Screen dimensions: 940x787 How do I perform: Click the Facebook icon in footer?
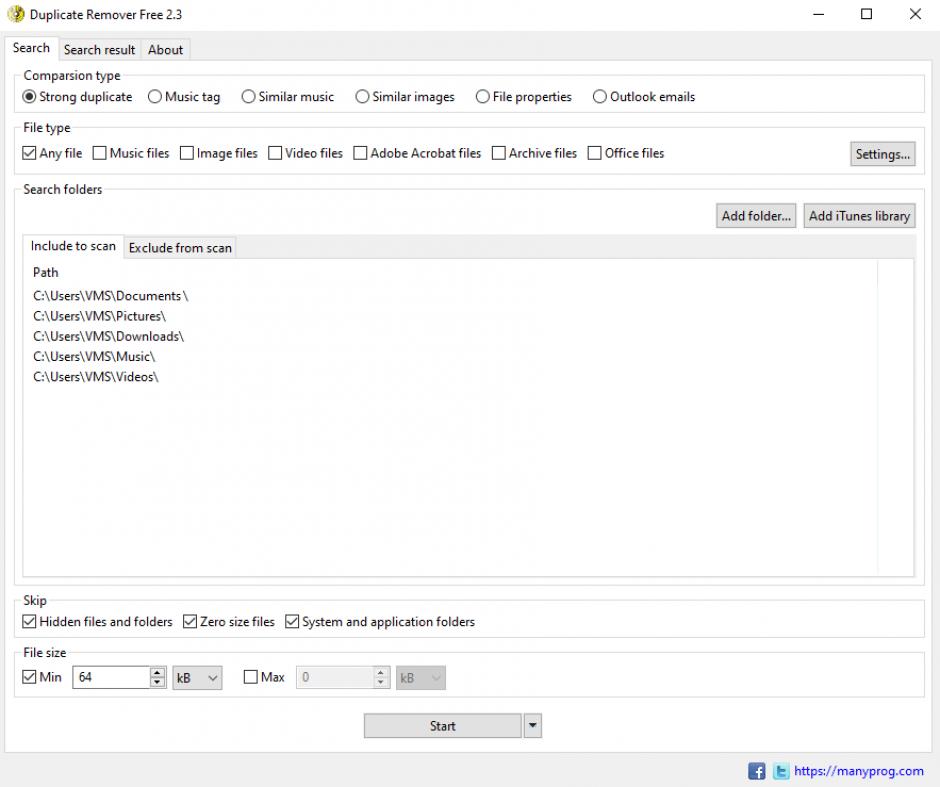tap(757, 771)
